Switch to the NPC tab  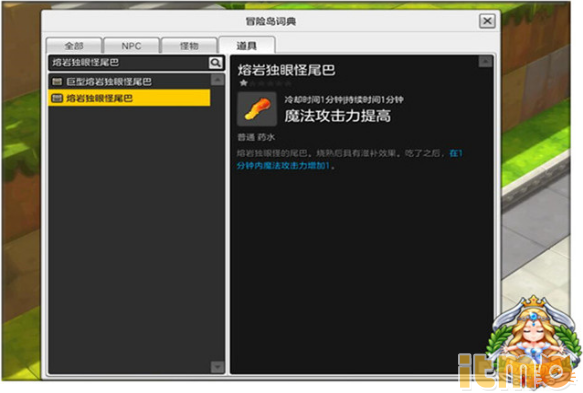click(131, 46)
